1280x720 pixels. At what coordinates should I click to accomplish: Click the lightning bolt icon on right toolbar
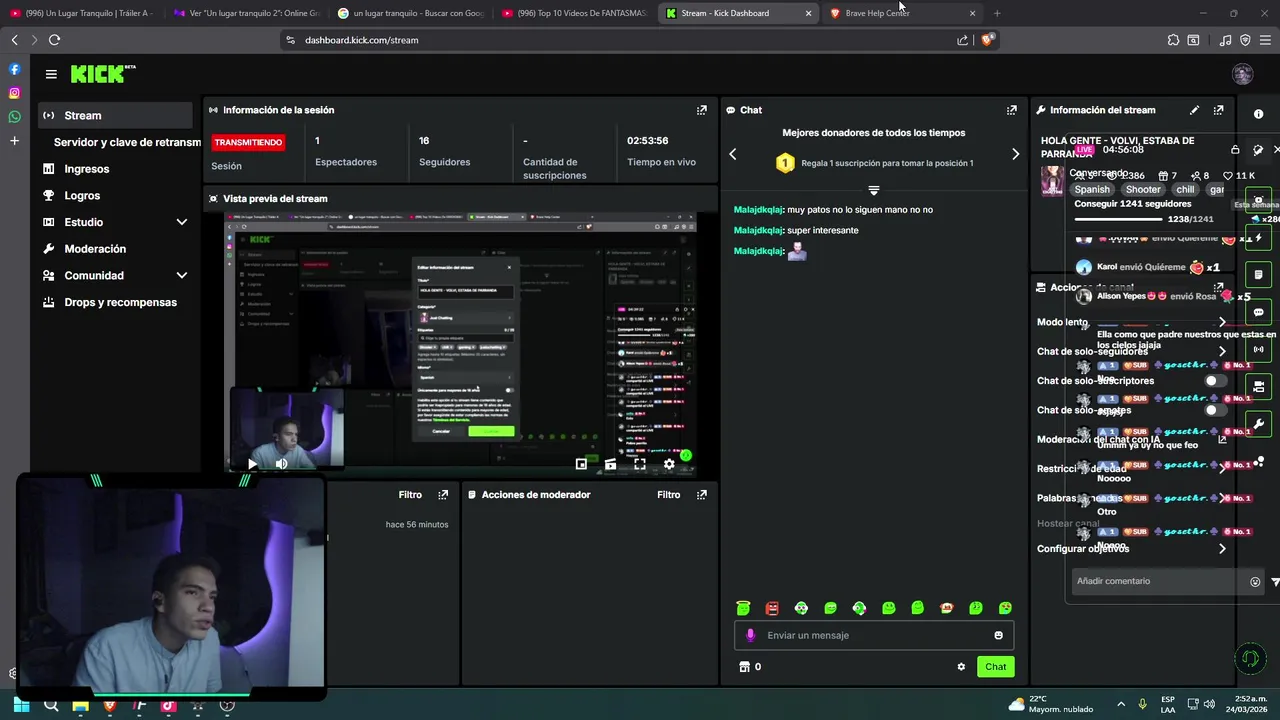coord(1259,238)
